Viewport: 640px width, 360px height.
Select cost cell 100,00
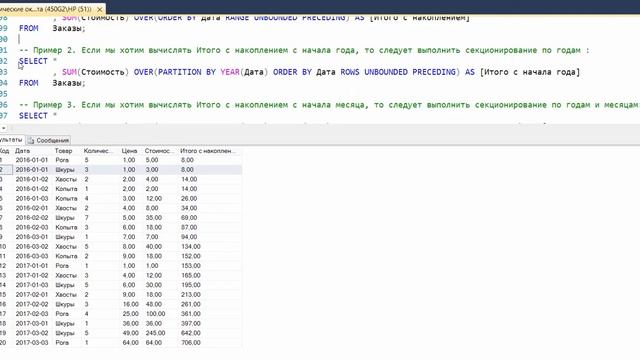pyautogui.click(x=155, y=314)
